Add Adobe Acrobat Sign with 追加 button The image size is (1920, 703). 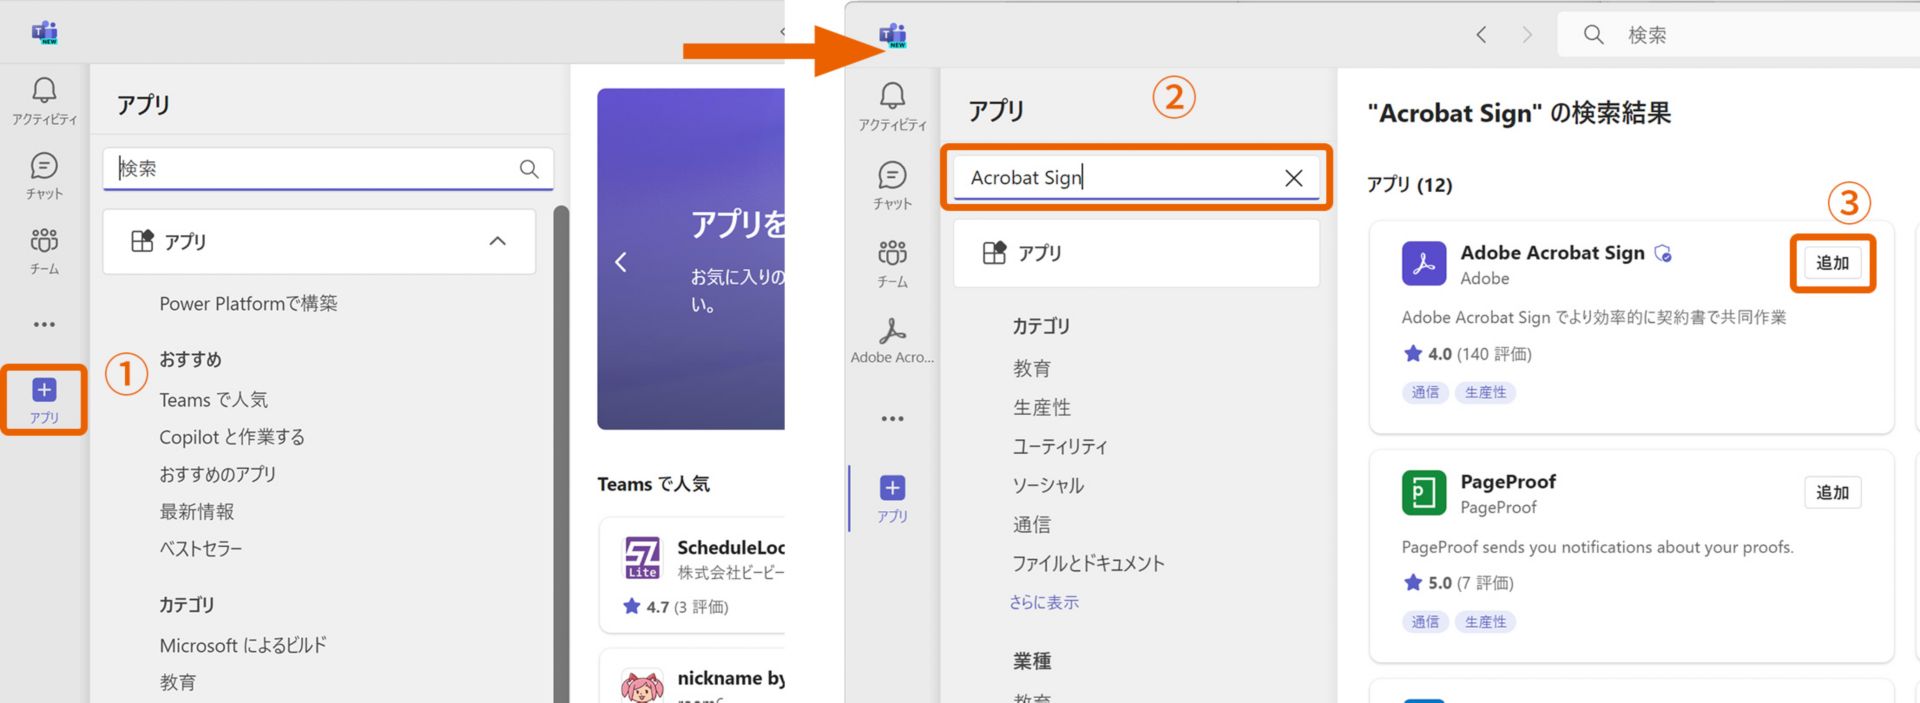tap(1832, 263)
